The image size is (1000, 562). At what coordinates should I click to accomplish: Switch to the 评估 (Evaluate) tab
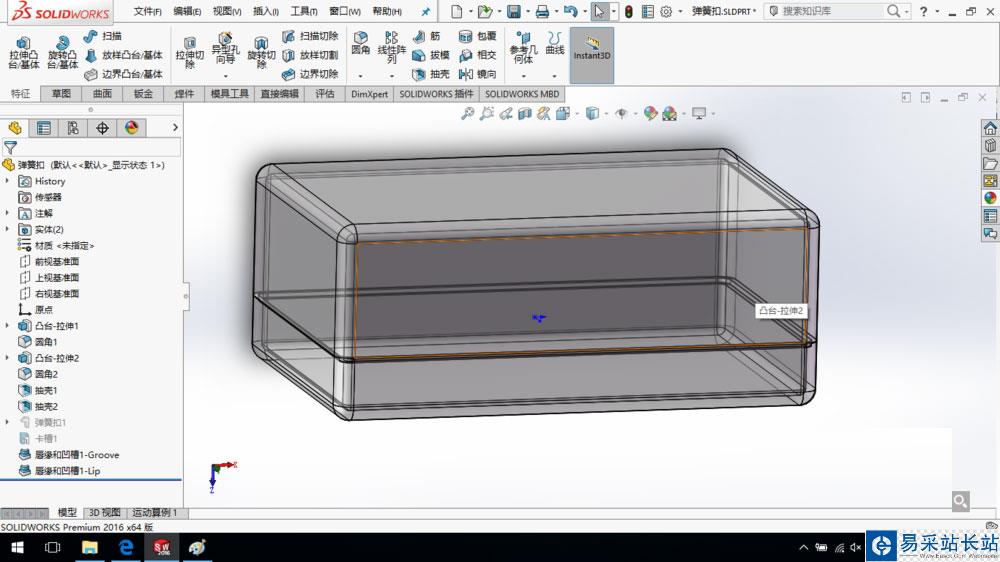click(x=325, y=94)
